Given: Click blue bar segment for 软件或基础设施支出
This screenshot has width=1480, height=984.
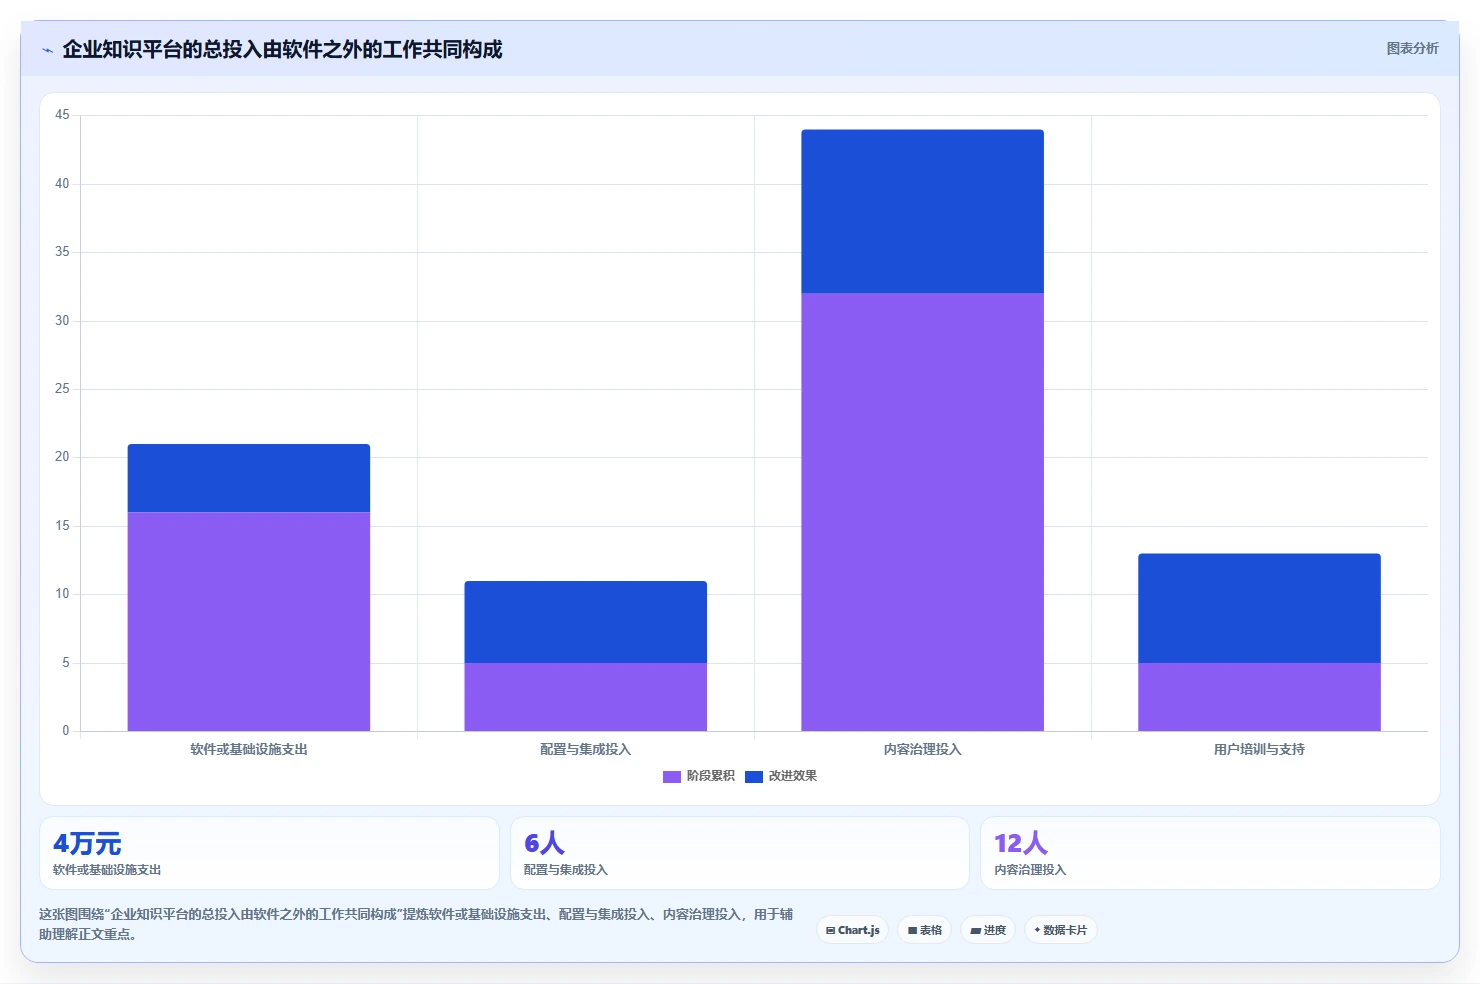Looking at the screenshot, I should click(x=249, y=478).
